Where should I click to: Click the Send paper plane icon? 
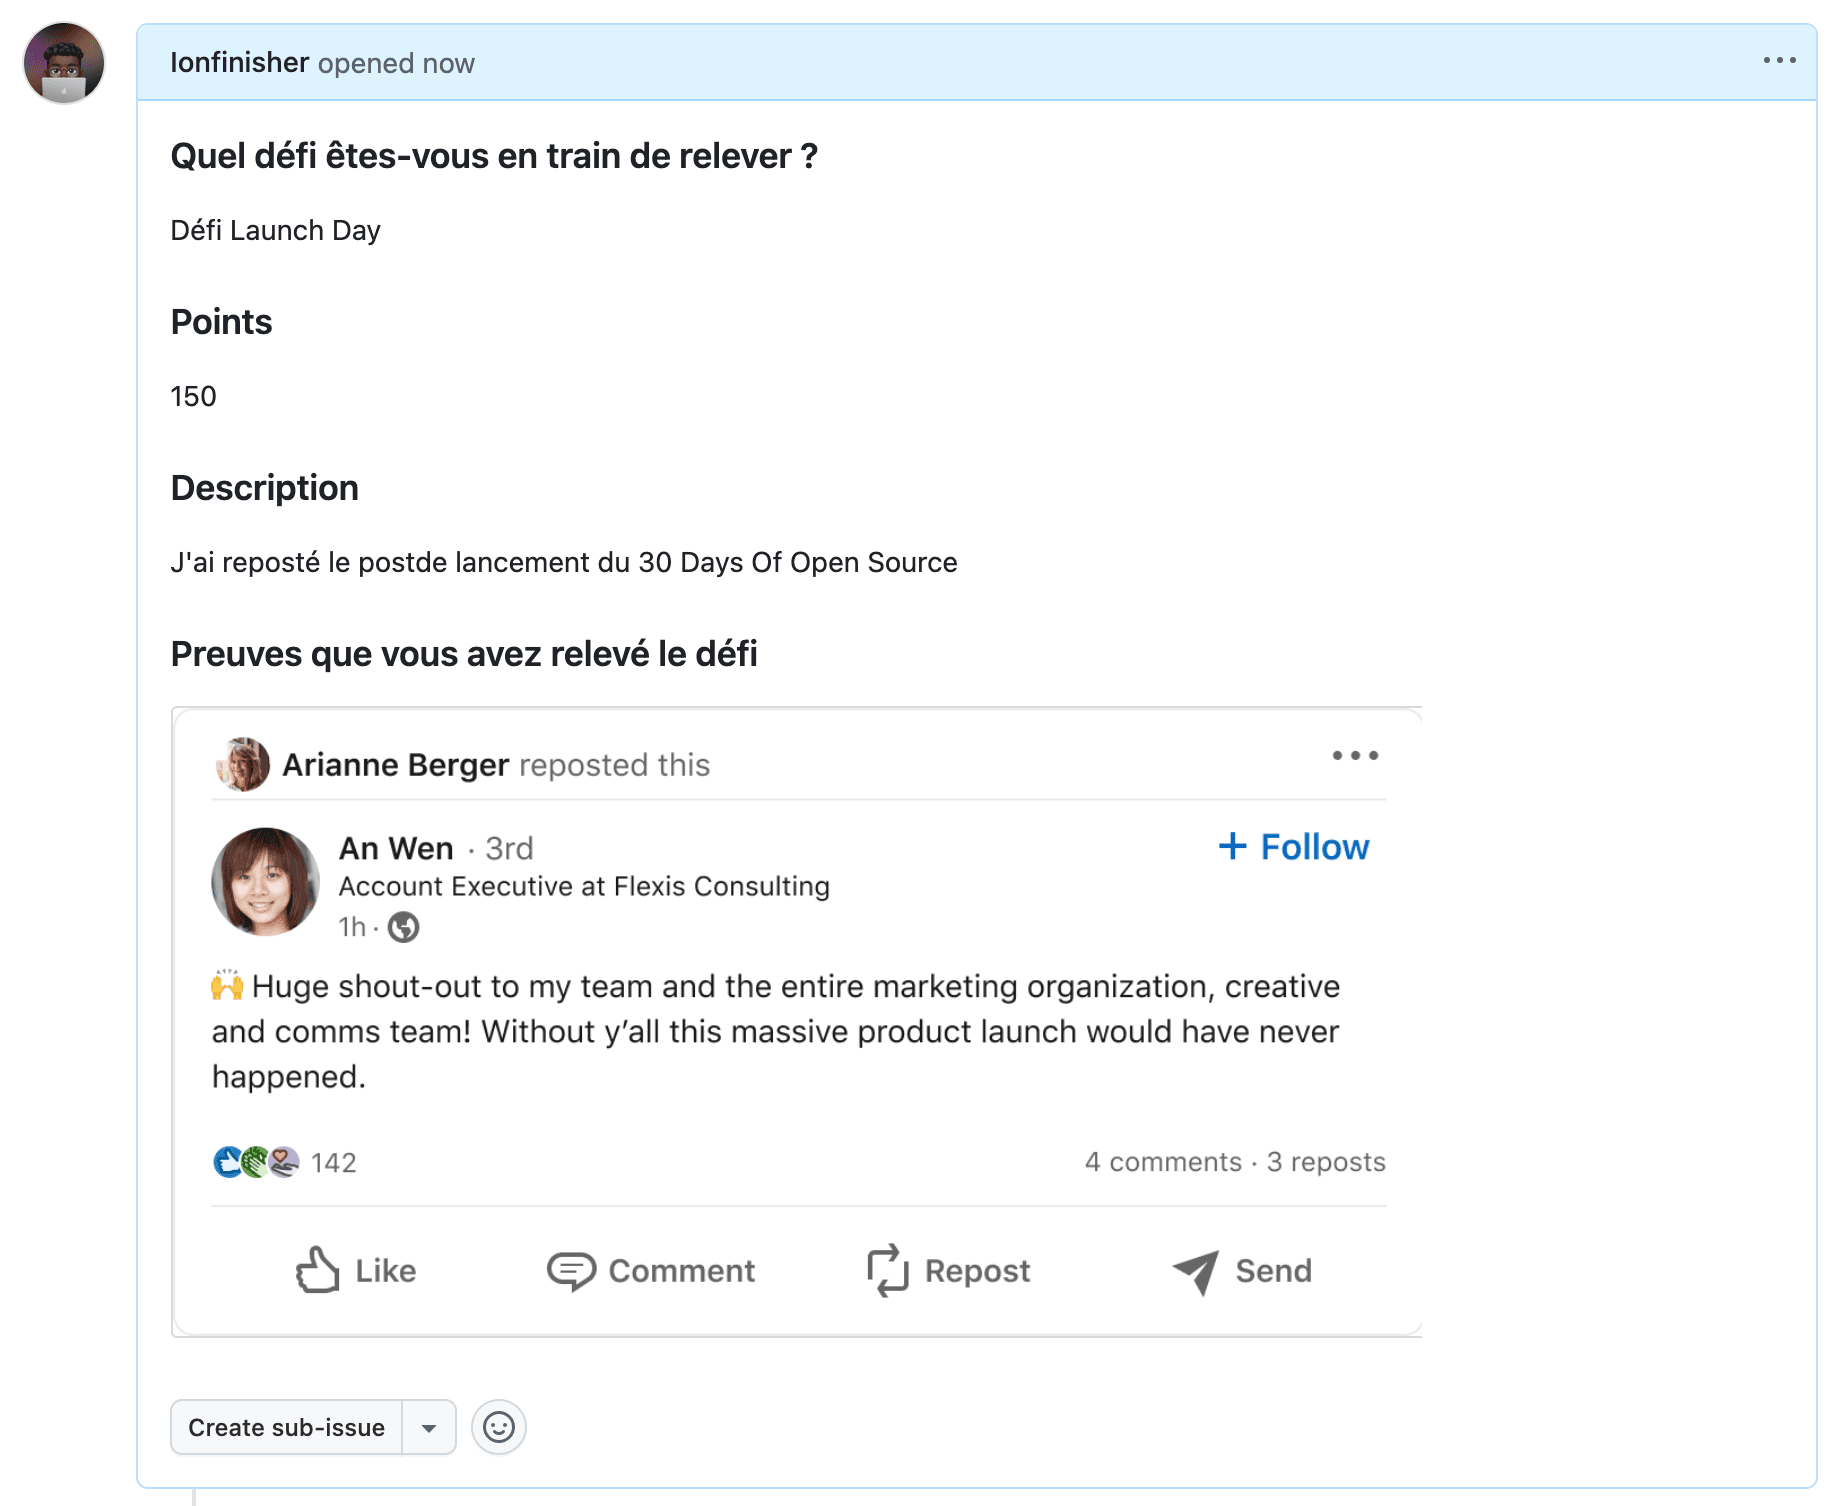click(1196, 1271)
